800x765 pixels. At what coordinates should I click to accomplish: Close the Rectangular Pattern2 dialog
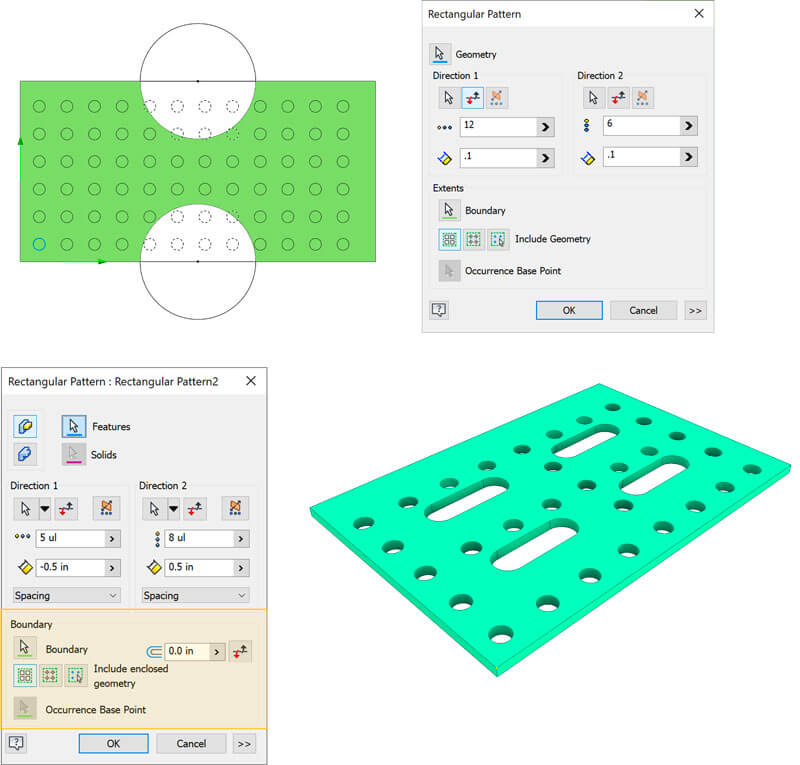click(x=251, y=381)
